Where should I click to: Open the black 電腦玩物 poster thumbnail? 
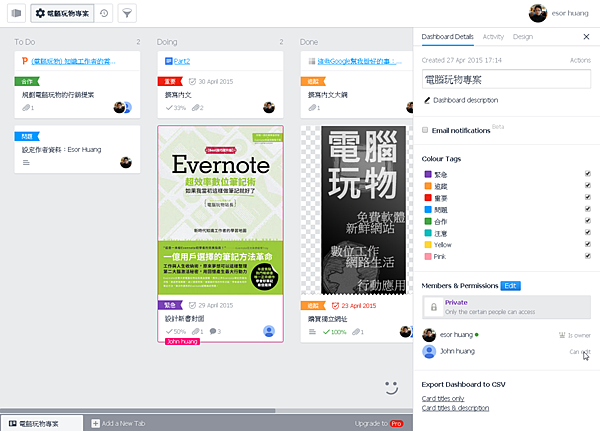[363, 210]
